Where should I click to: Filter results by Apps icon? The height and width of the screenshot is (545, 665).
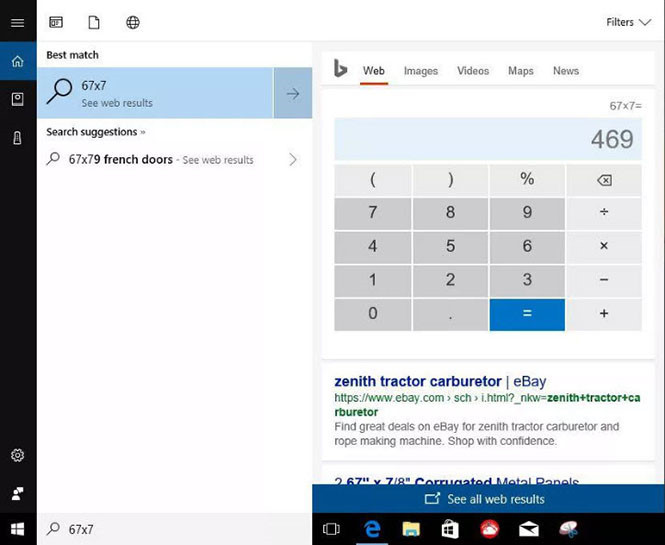(x=56, y=22)
